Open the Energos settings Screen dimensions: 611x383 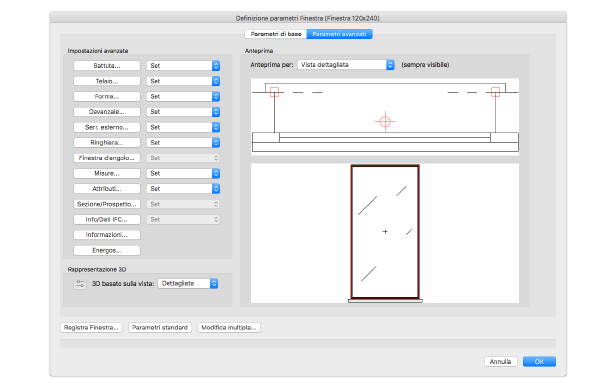(x=107, y=250)
